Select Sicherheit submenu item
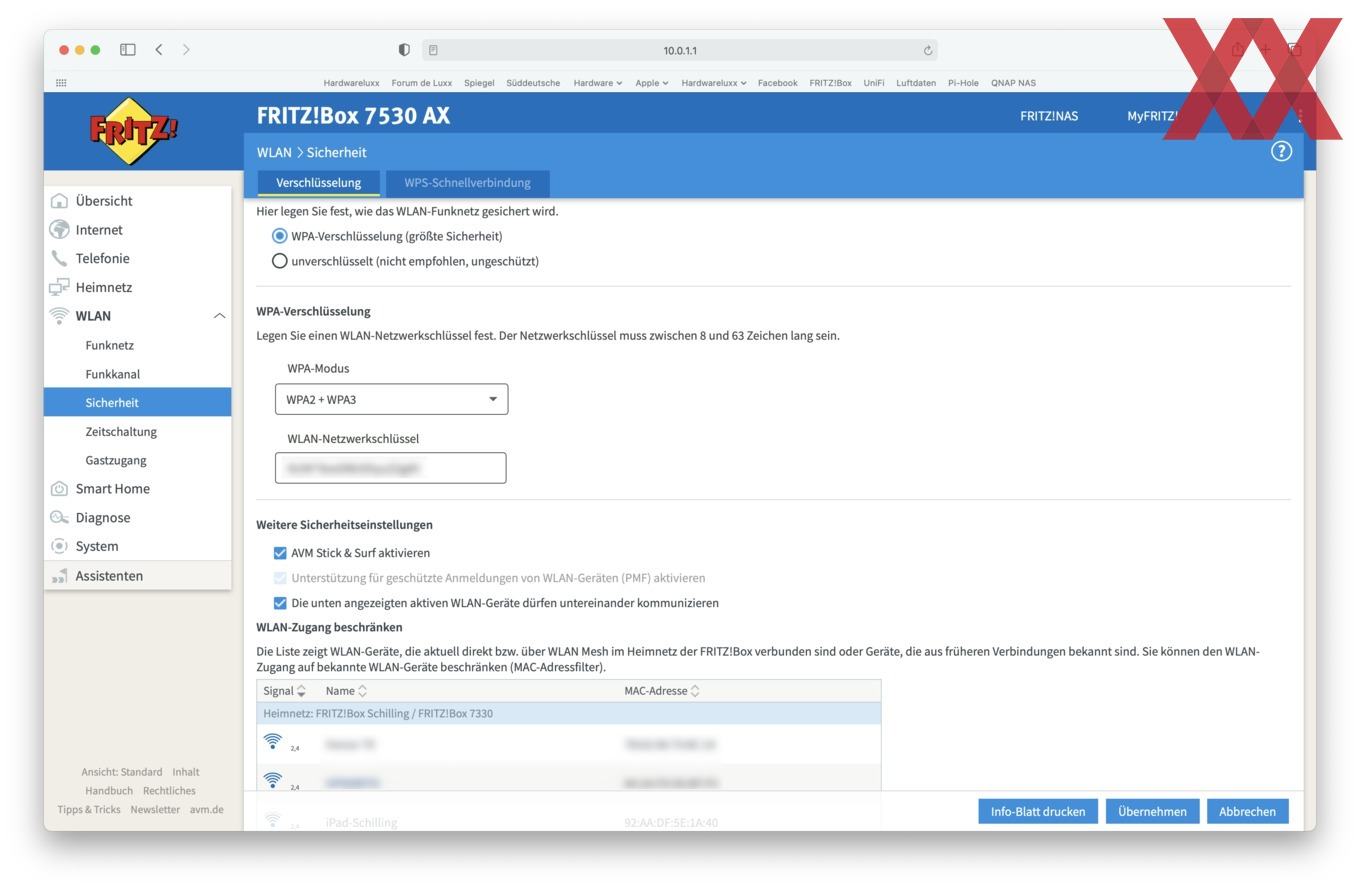Screen dimensions: 1360x889 138,403
